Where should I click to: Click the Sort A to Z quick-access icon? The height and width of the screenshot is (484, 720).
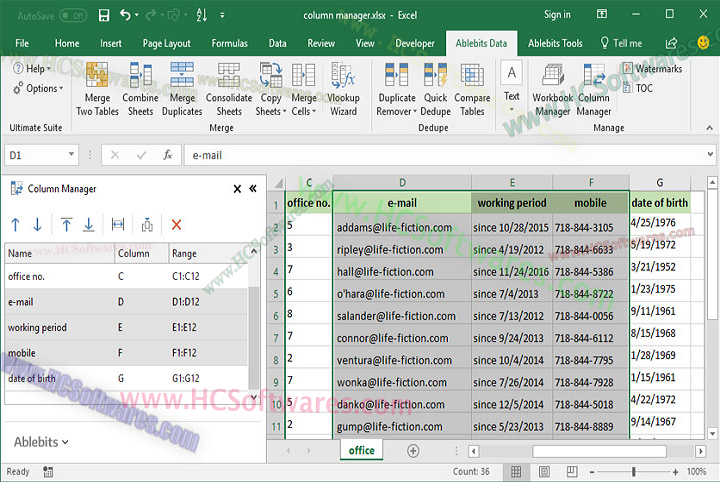201,15
